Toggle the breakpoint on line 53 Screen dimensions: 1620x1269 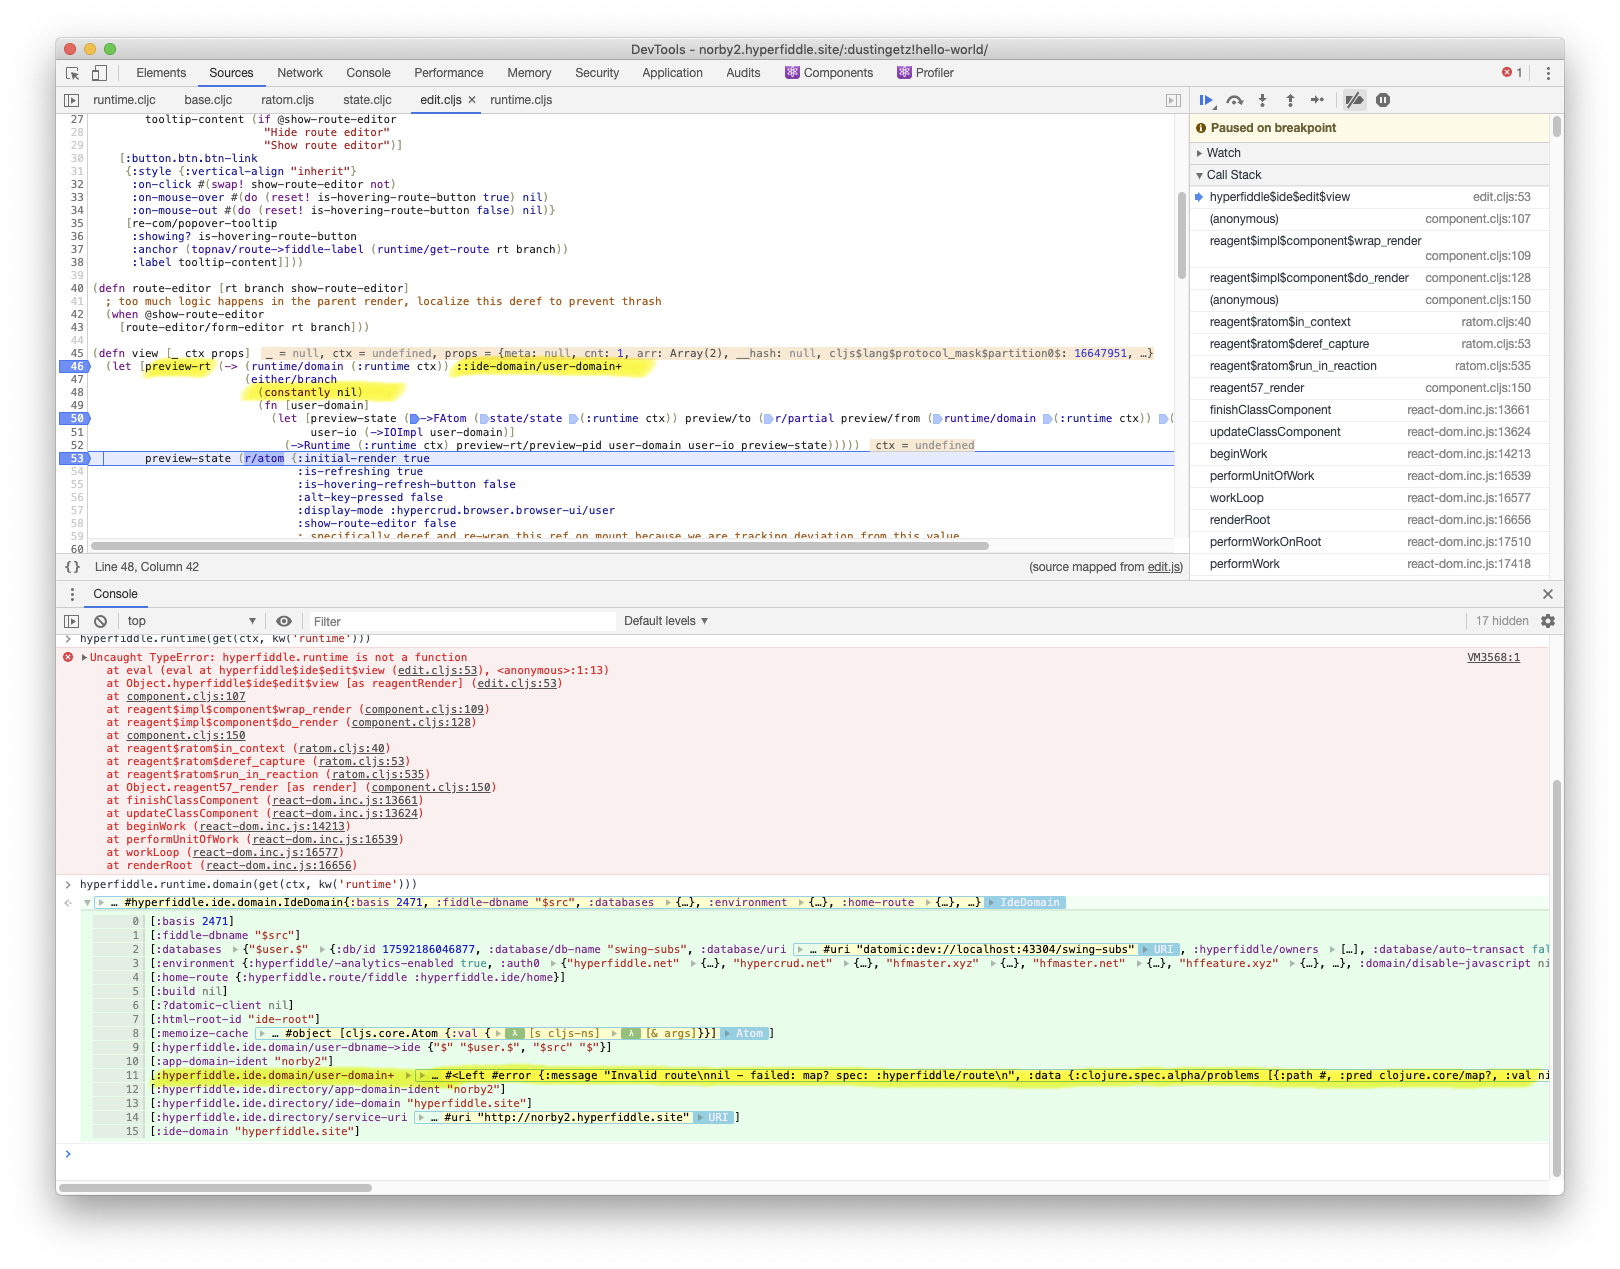76,459
